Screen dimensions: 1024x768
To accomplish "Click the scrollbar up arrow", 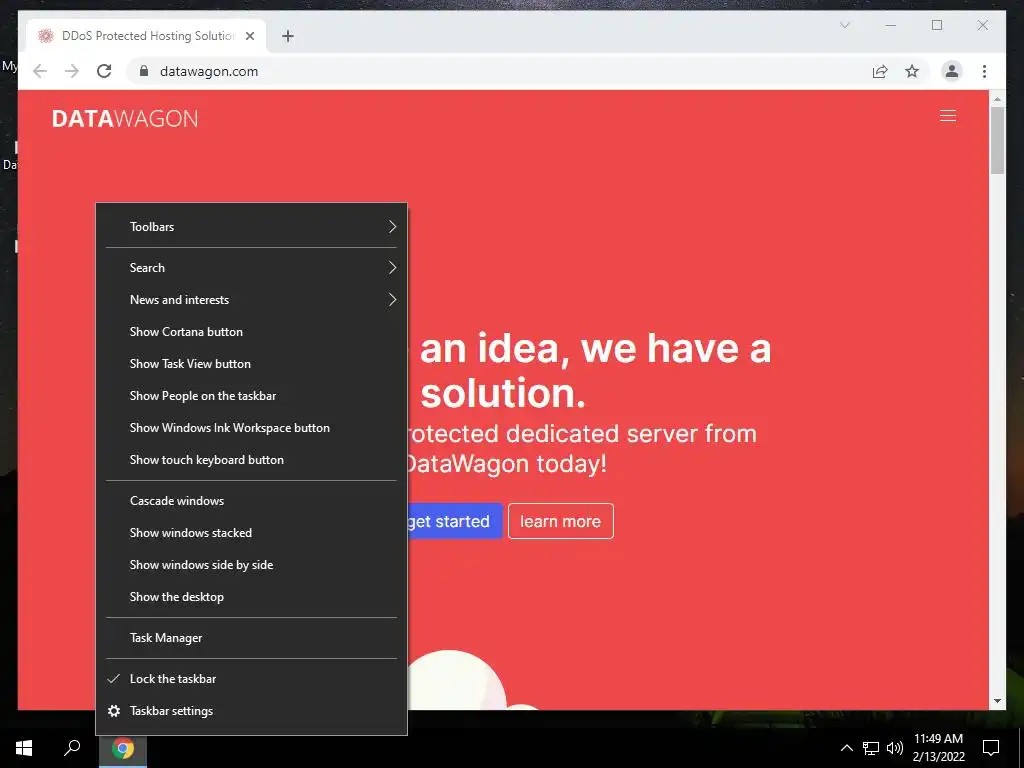I will point(997,99).
